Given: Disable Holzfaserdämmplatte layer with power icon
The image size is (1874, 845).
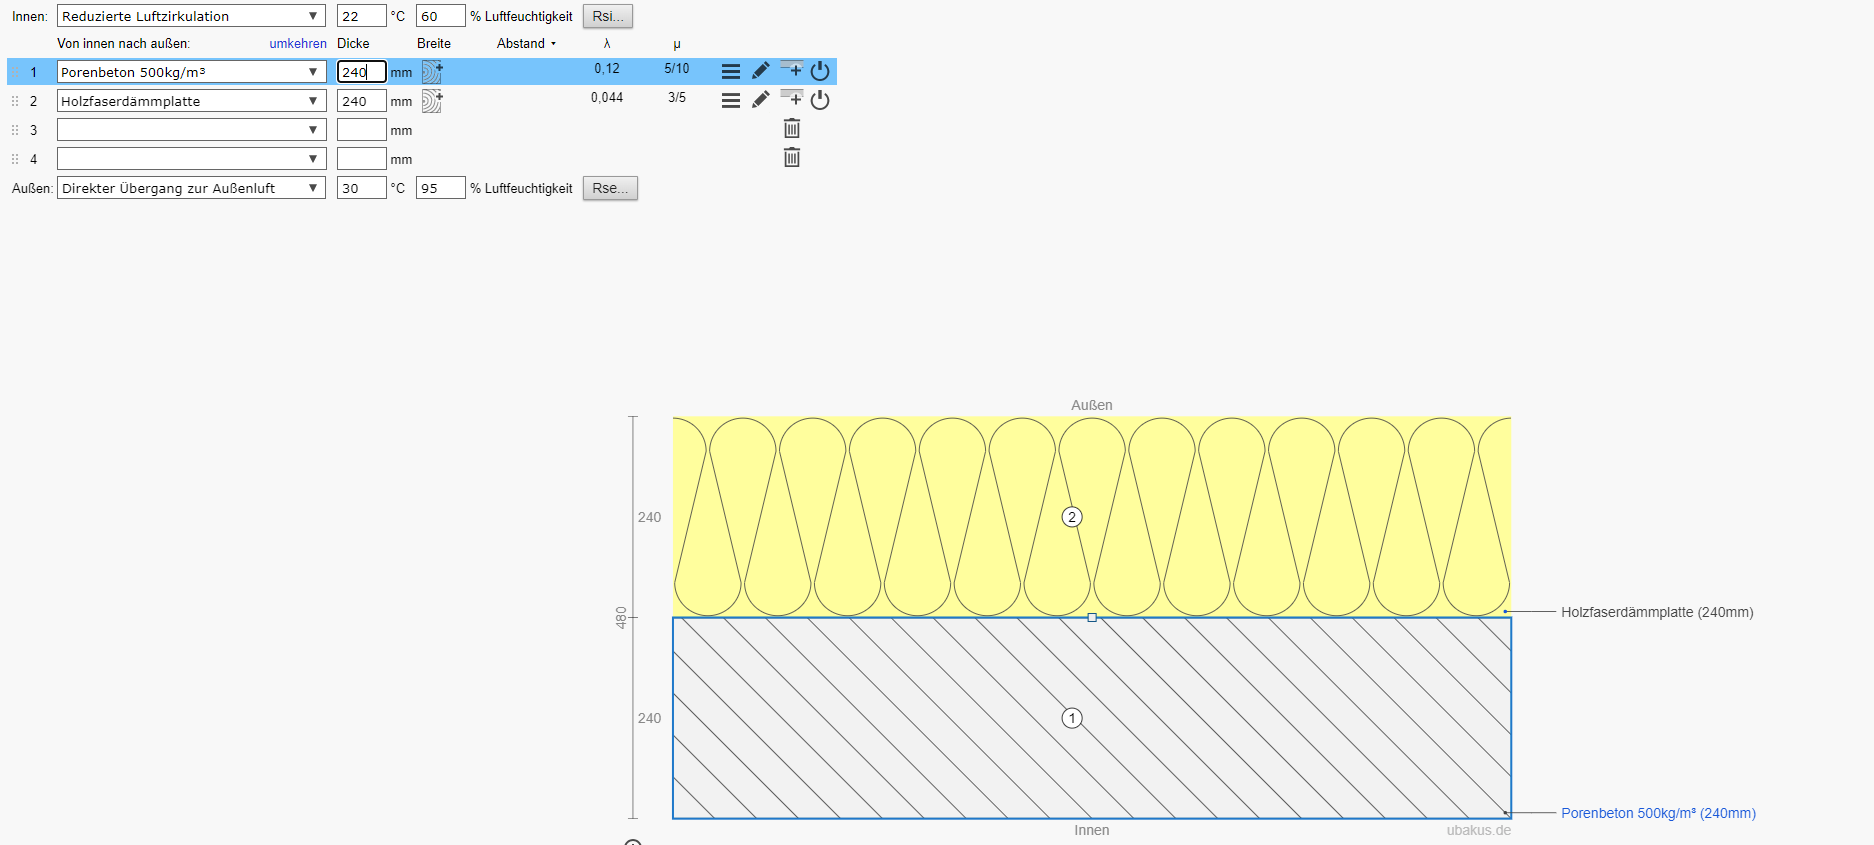Looking at the screenshot, I should [820, 100].
